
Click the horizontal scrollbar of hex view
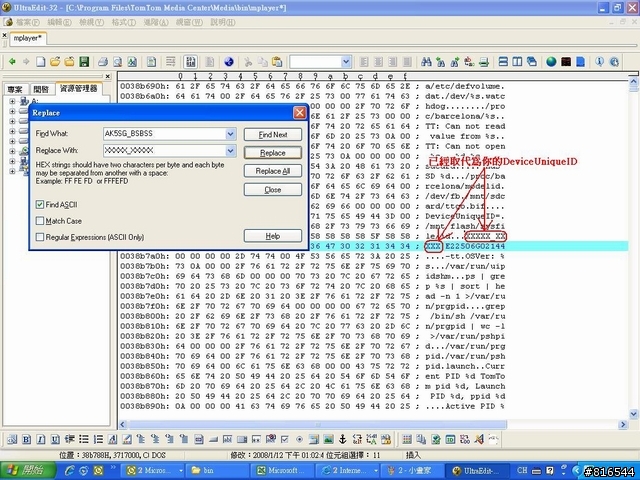pos(316,424)
